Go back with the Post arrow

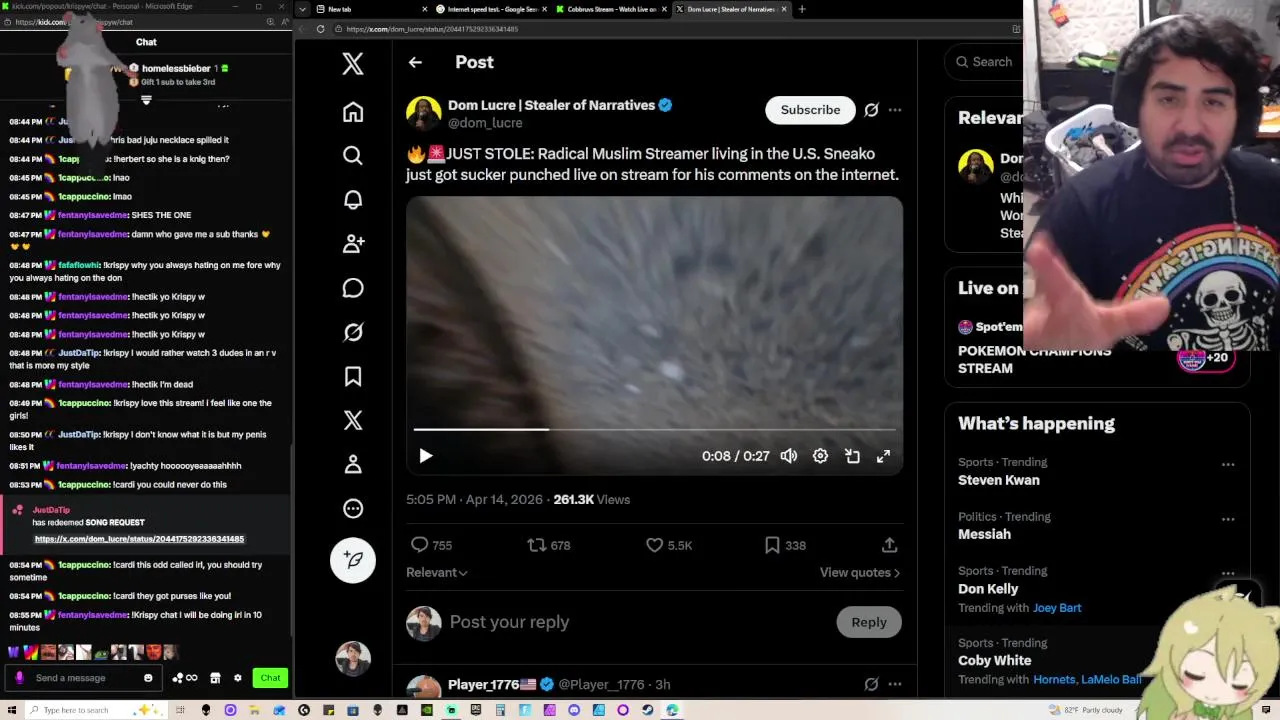click(415, 62)
